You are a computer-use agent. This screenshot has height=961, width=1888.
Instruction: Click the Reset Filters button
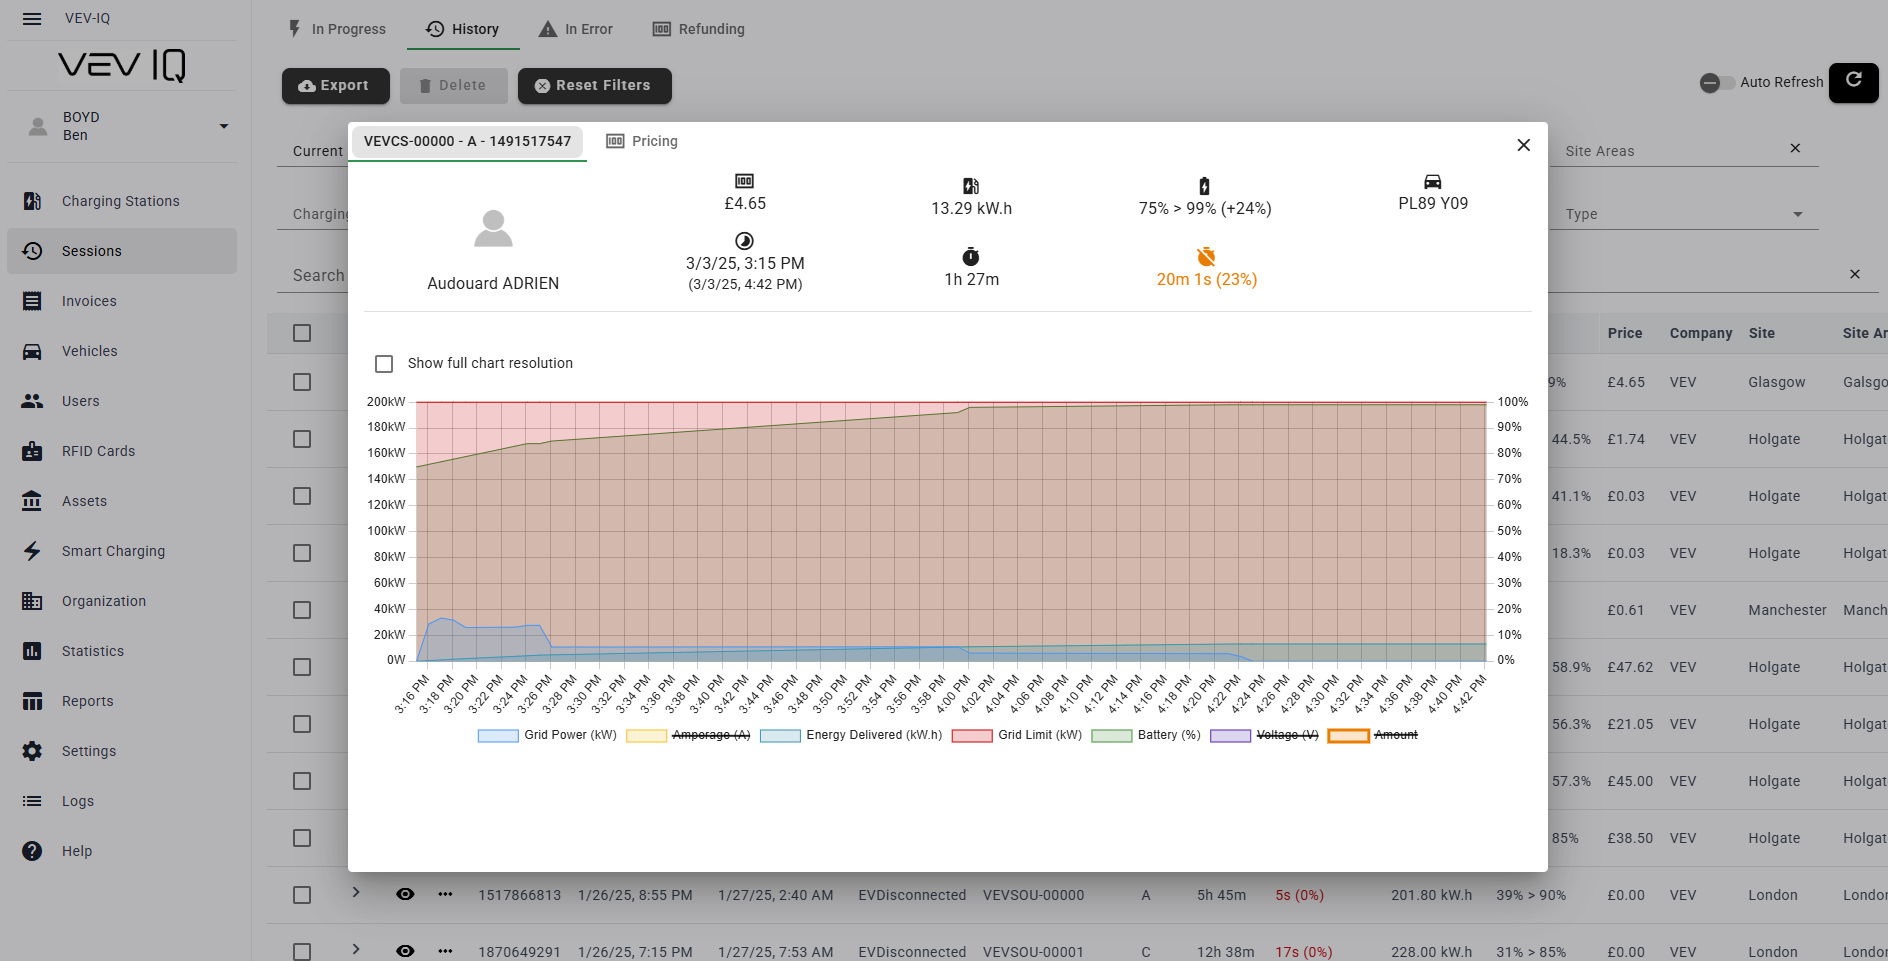[x=594, y=86]
